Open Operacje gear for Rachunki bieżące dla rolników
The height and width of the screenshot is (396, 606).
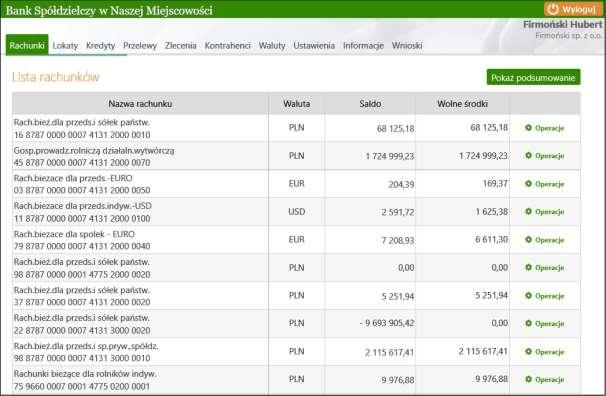[x=528, y=379]
